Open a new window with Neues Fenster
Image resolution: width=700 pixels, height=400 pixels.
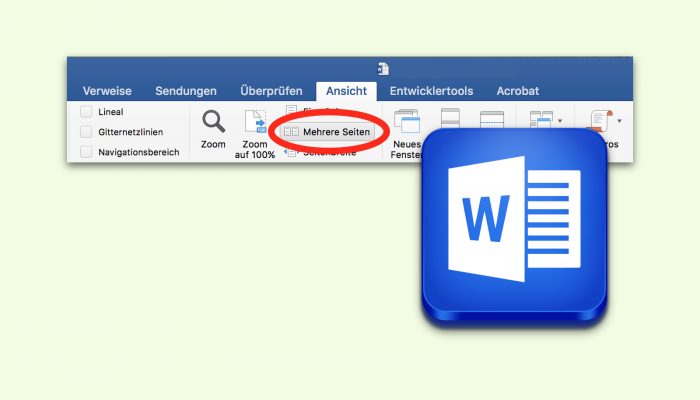pos(406,134)
